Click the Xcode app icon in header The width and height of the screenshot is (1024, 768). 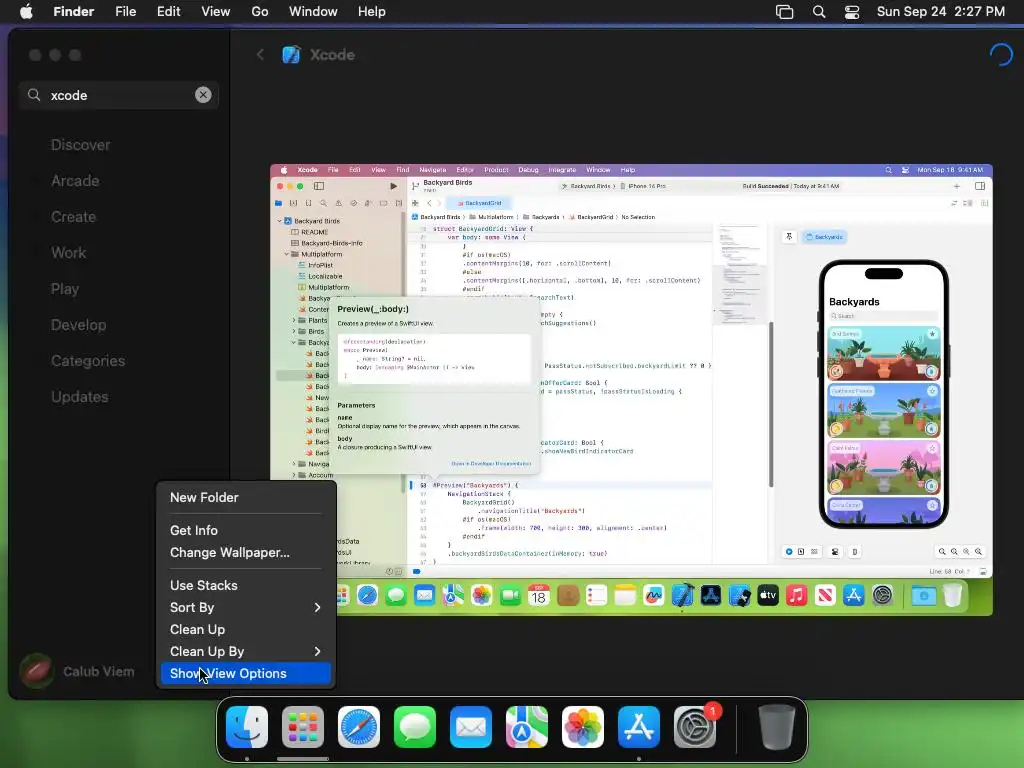click(x=291, y=55)
